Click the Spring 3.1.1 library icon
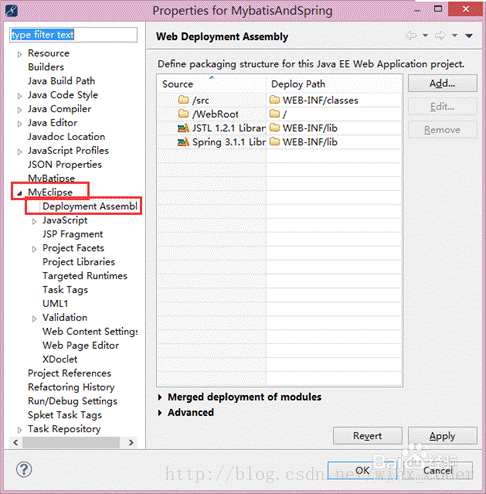Screen dimensions: 486x494 point(183,142)
